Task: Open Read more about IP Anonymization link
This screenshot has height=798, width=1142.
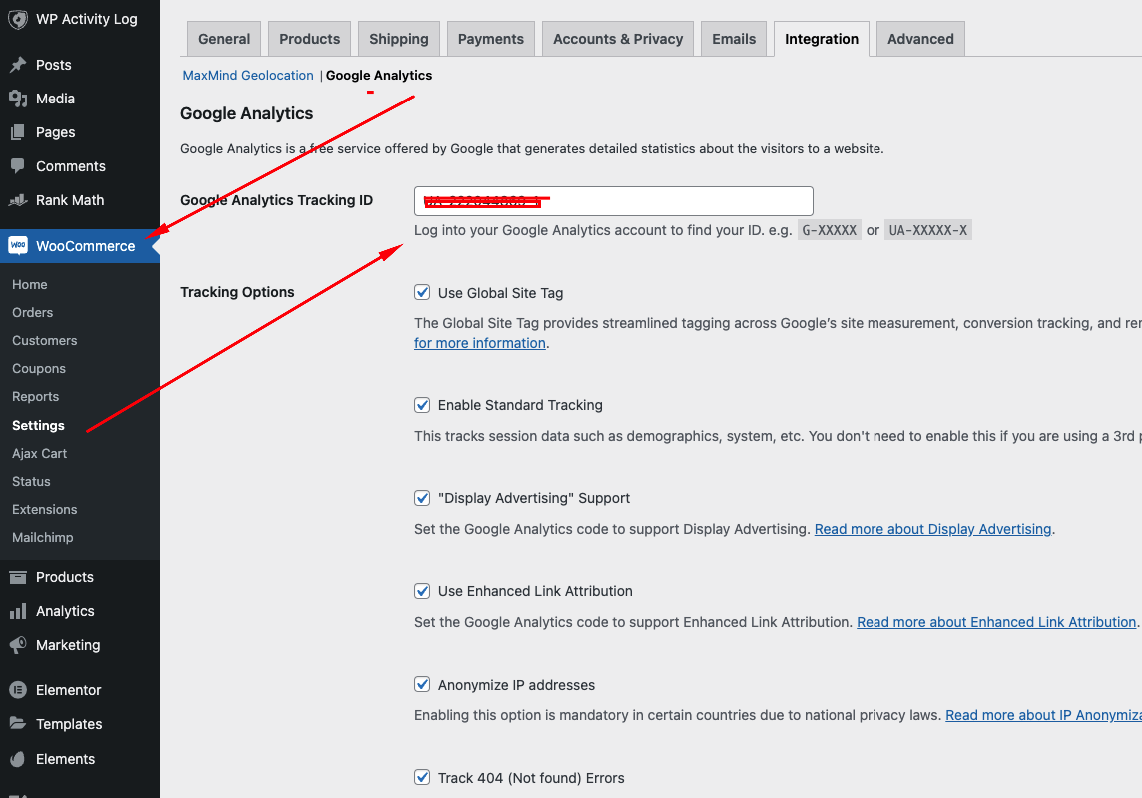Action: click(x=1044, y=716)
